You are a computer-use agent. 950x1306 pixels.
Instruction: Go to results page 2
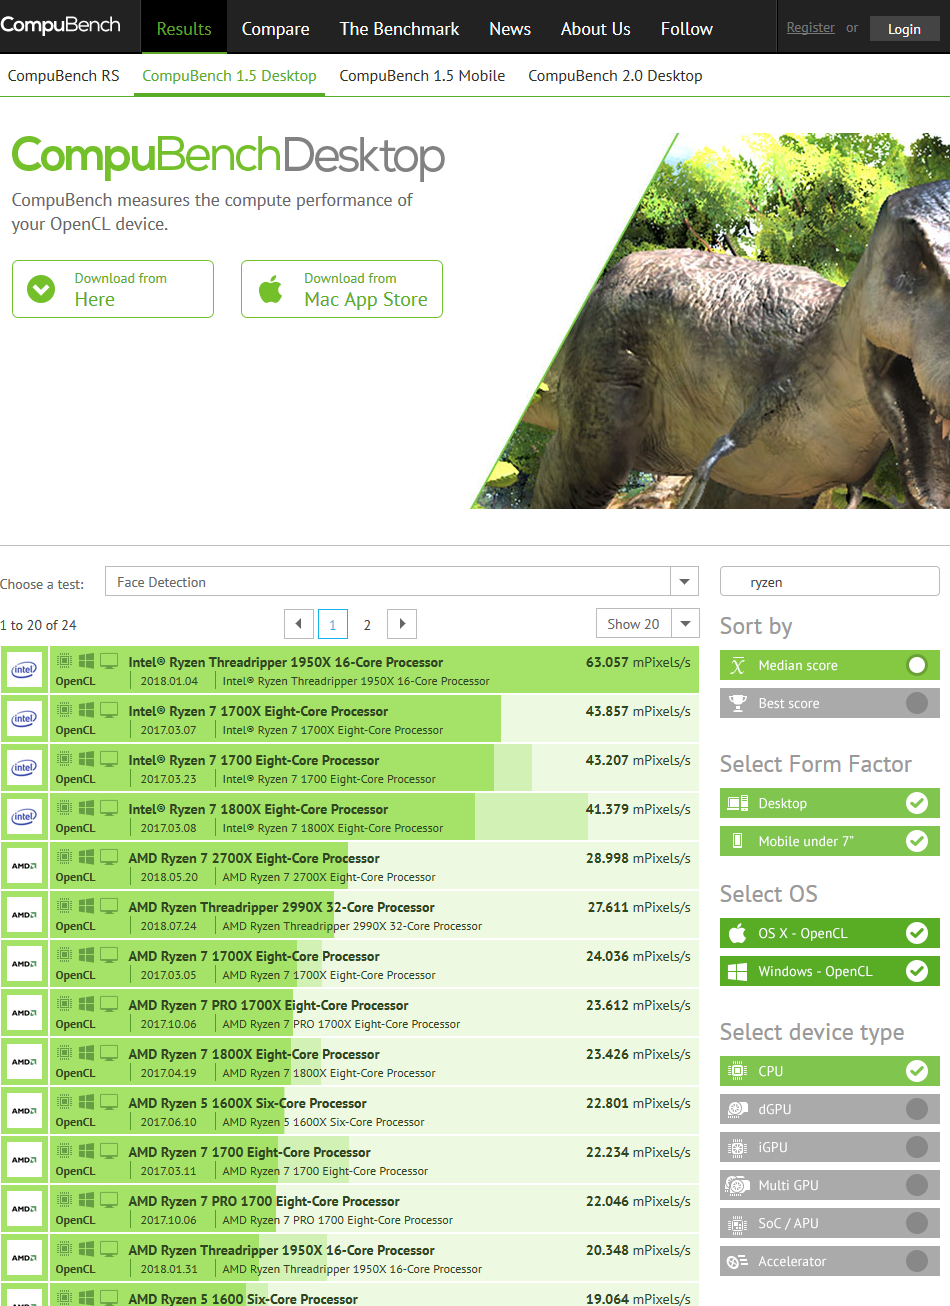[367, 625]
